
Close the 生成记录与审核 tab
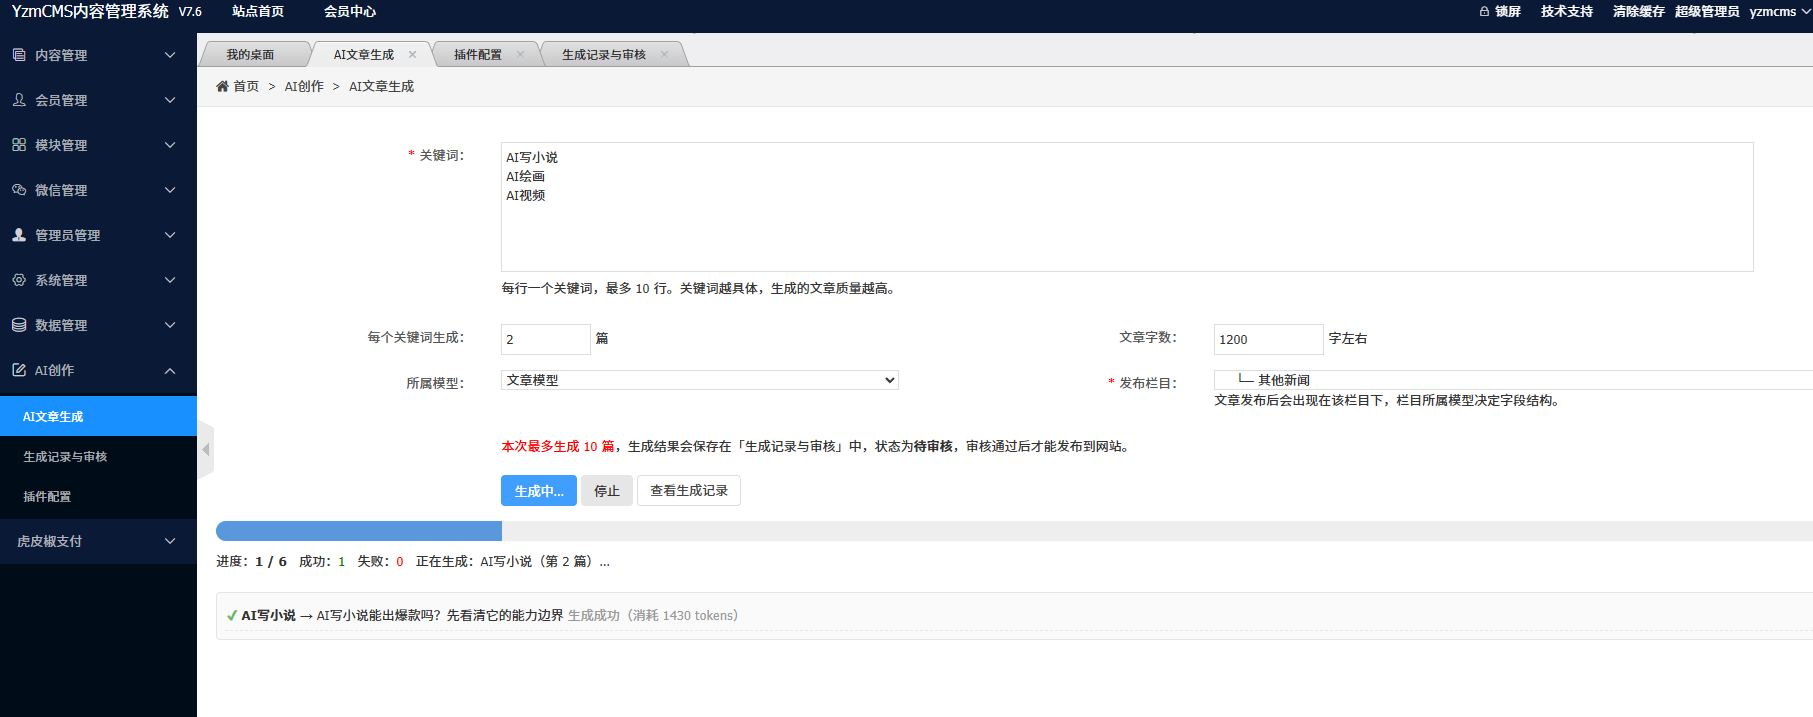[664, 55]
